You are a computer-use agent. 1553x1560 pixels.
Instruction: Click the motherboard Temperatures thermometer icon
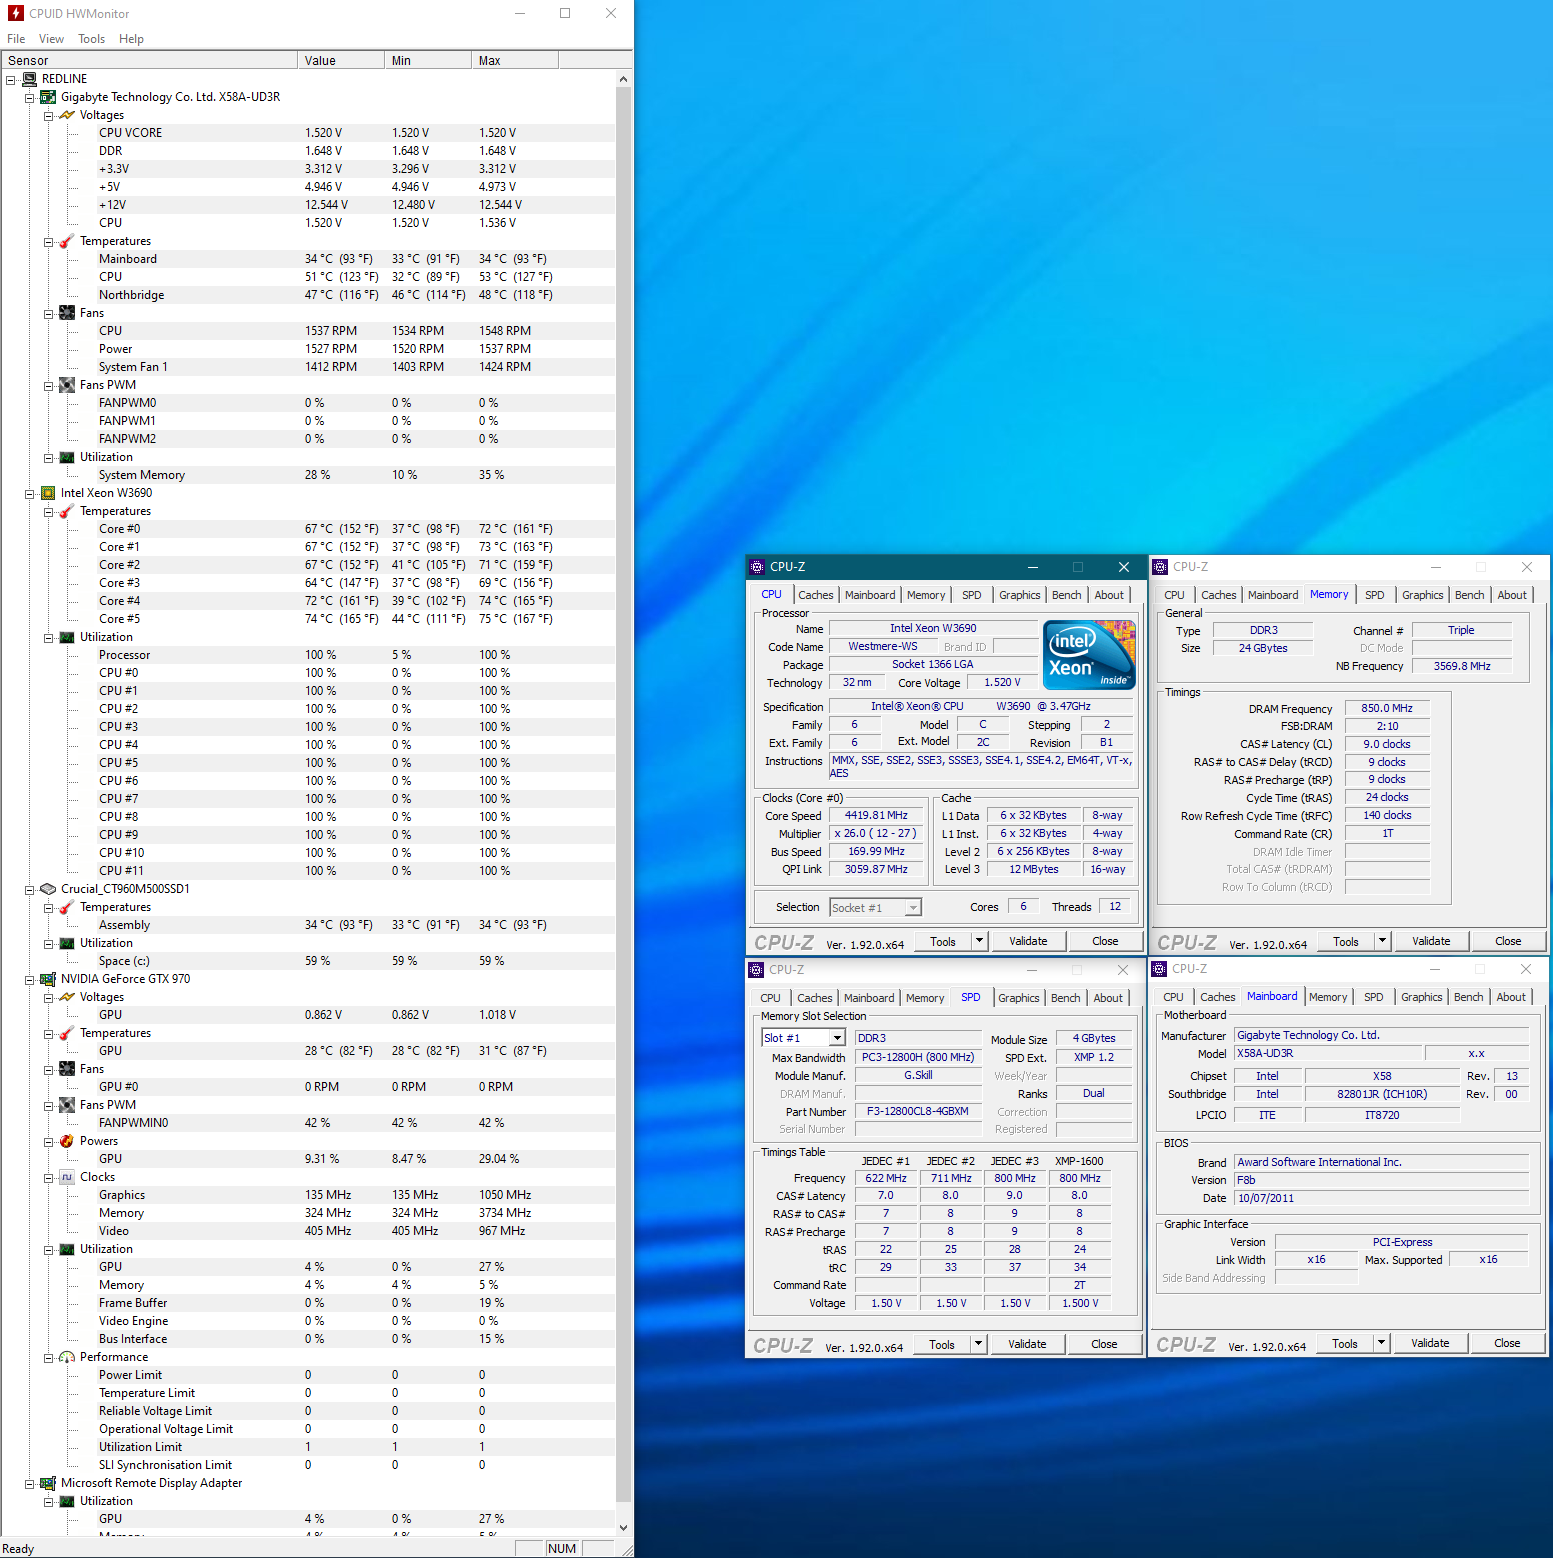click(67, 241)
